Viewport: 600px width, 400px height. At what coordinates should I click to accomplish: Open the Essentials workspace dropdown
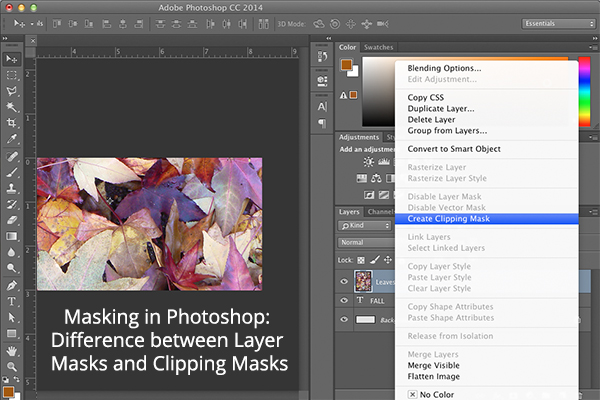tap(558, 24)
